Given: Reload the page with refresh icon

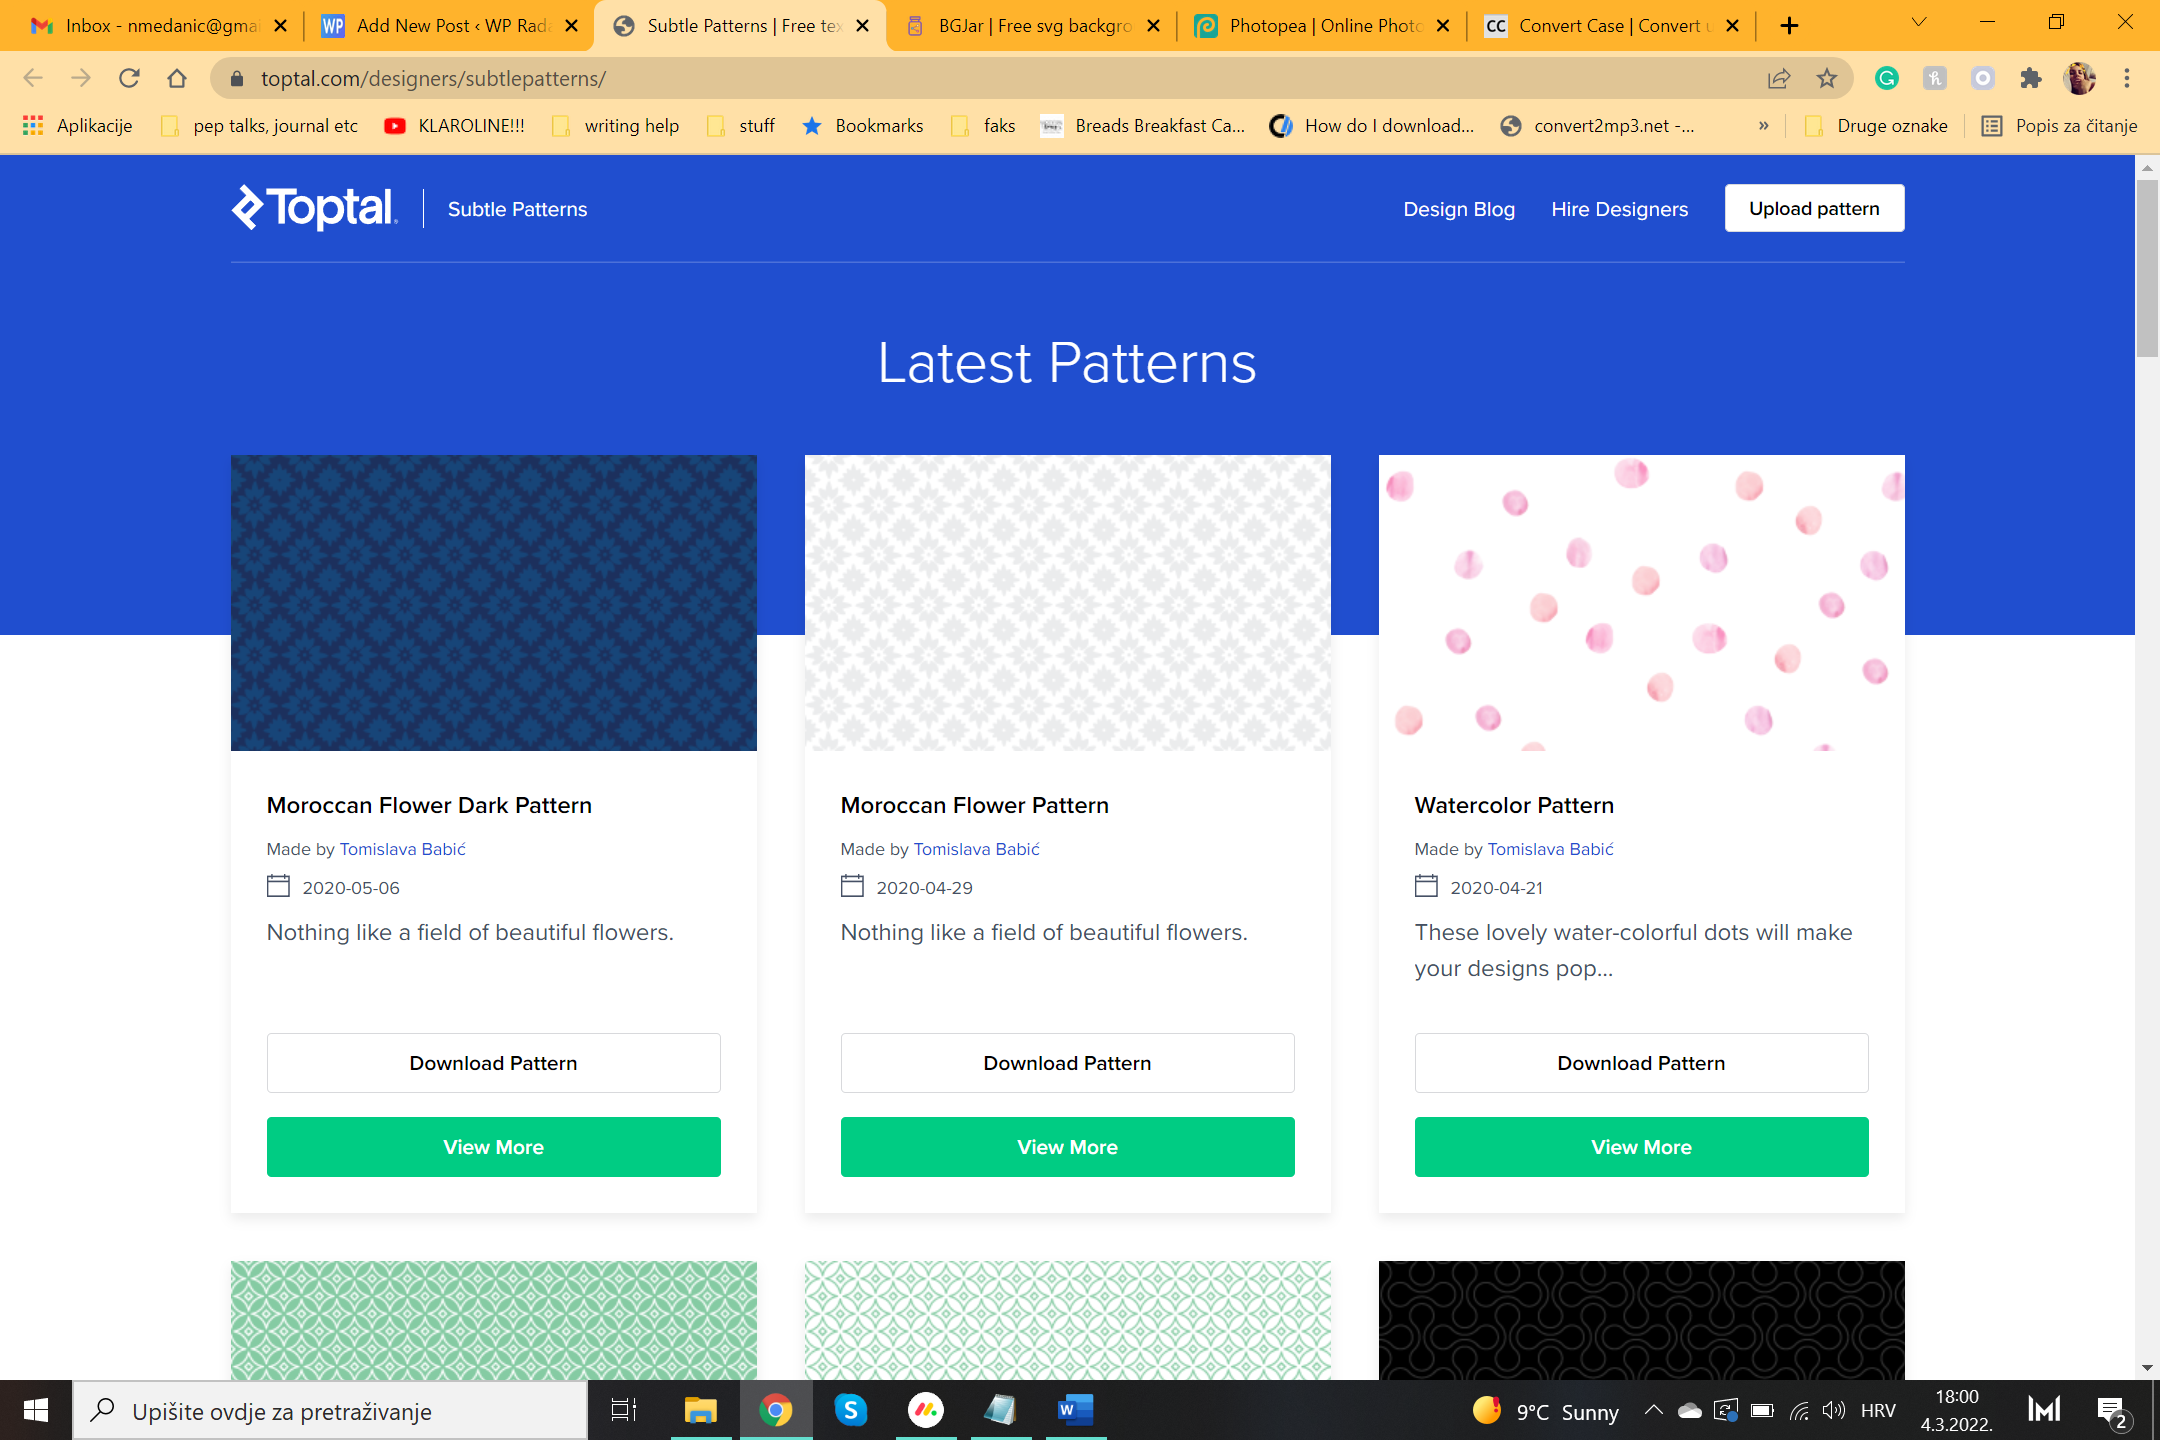Looking at the screenshot, I should pyautogui.click(x=129, y=78).
